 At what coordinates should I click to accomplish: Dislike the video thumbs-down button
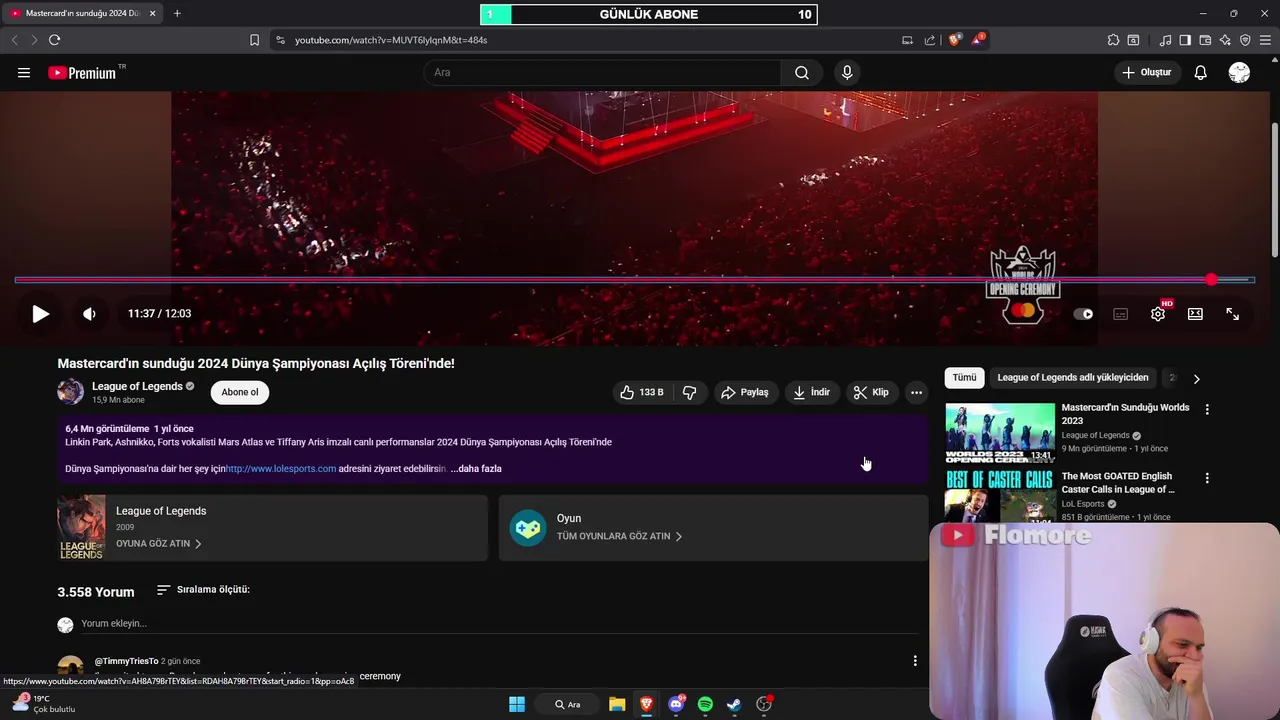(x=690, y=392)
